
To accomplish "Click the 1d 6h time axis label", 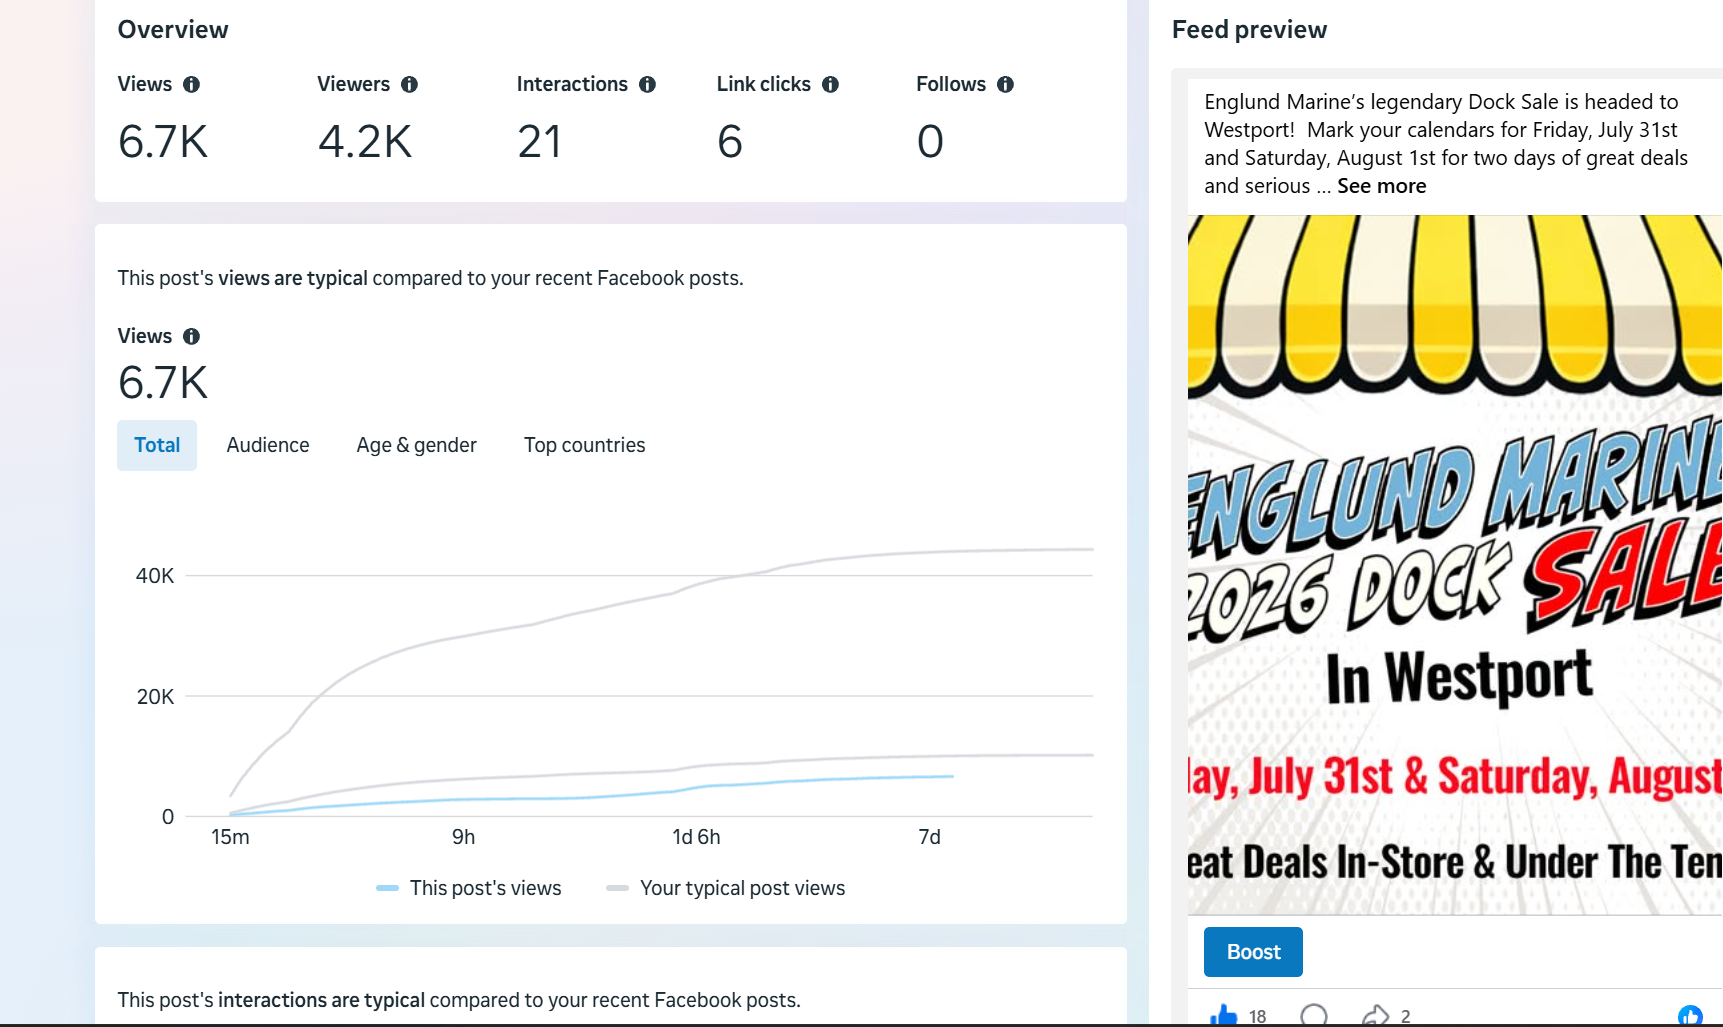I will pyautogui.click(x=696, y=837).
